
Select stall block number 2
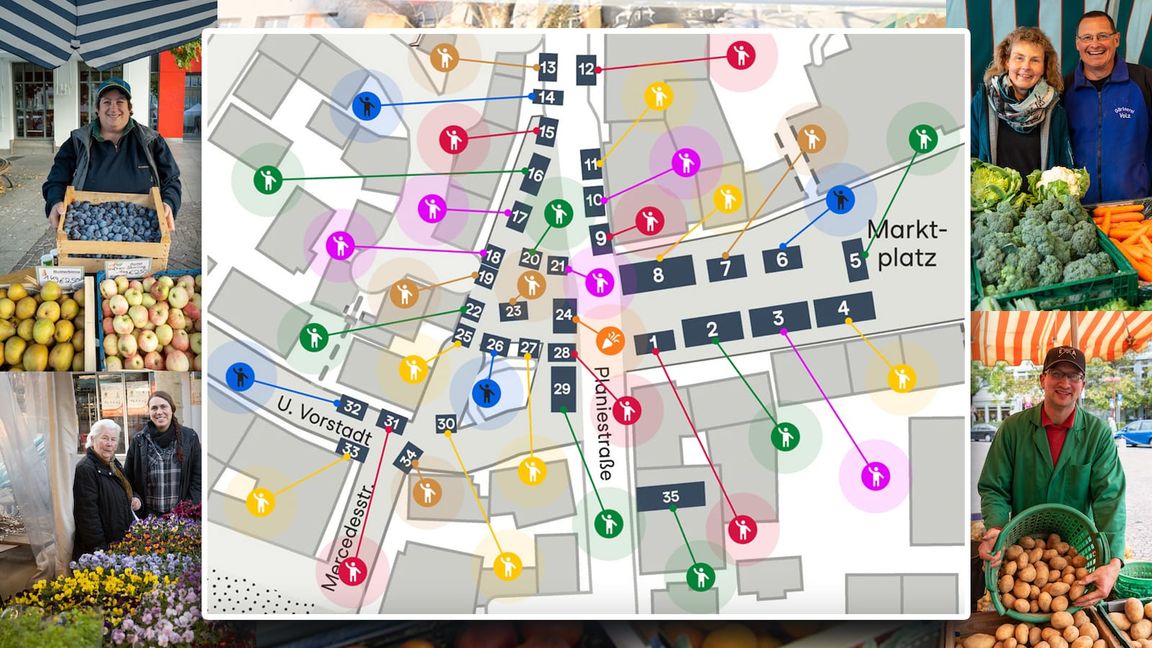(x=712, y=329)
